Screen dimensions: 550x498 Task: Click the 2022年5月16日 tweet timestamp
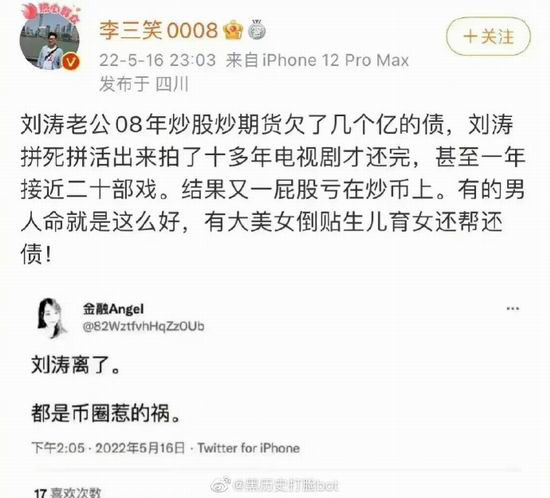[140, 448]
